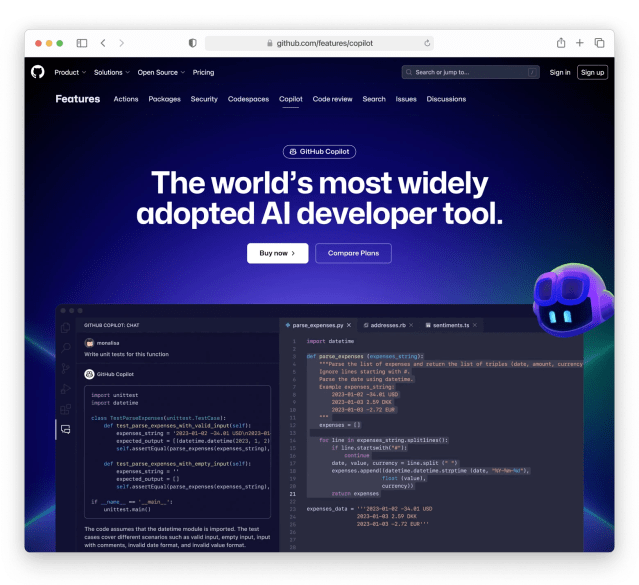The width and height of the screenshot is (639, 585).
Task: Close the sentiments.ts tab
Action: point(475,325)
